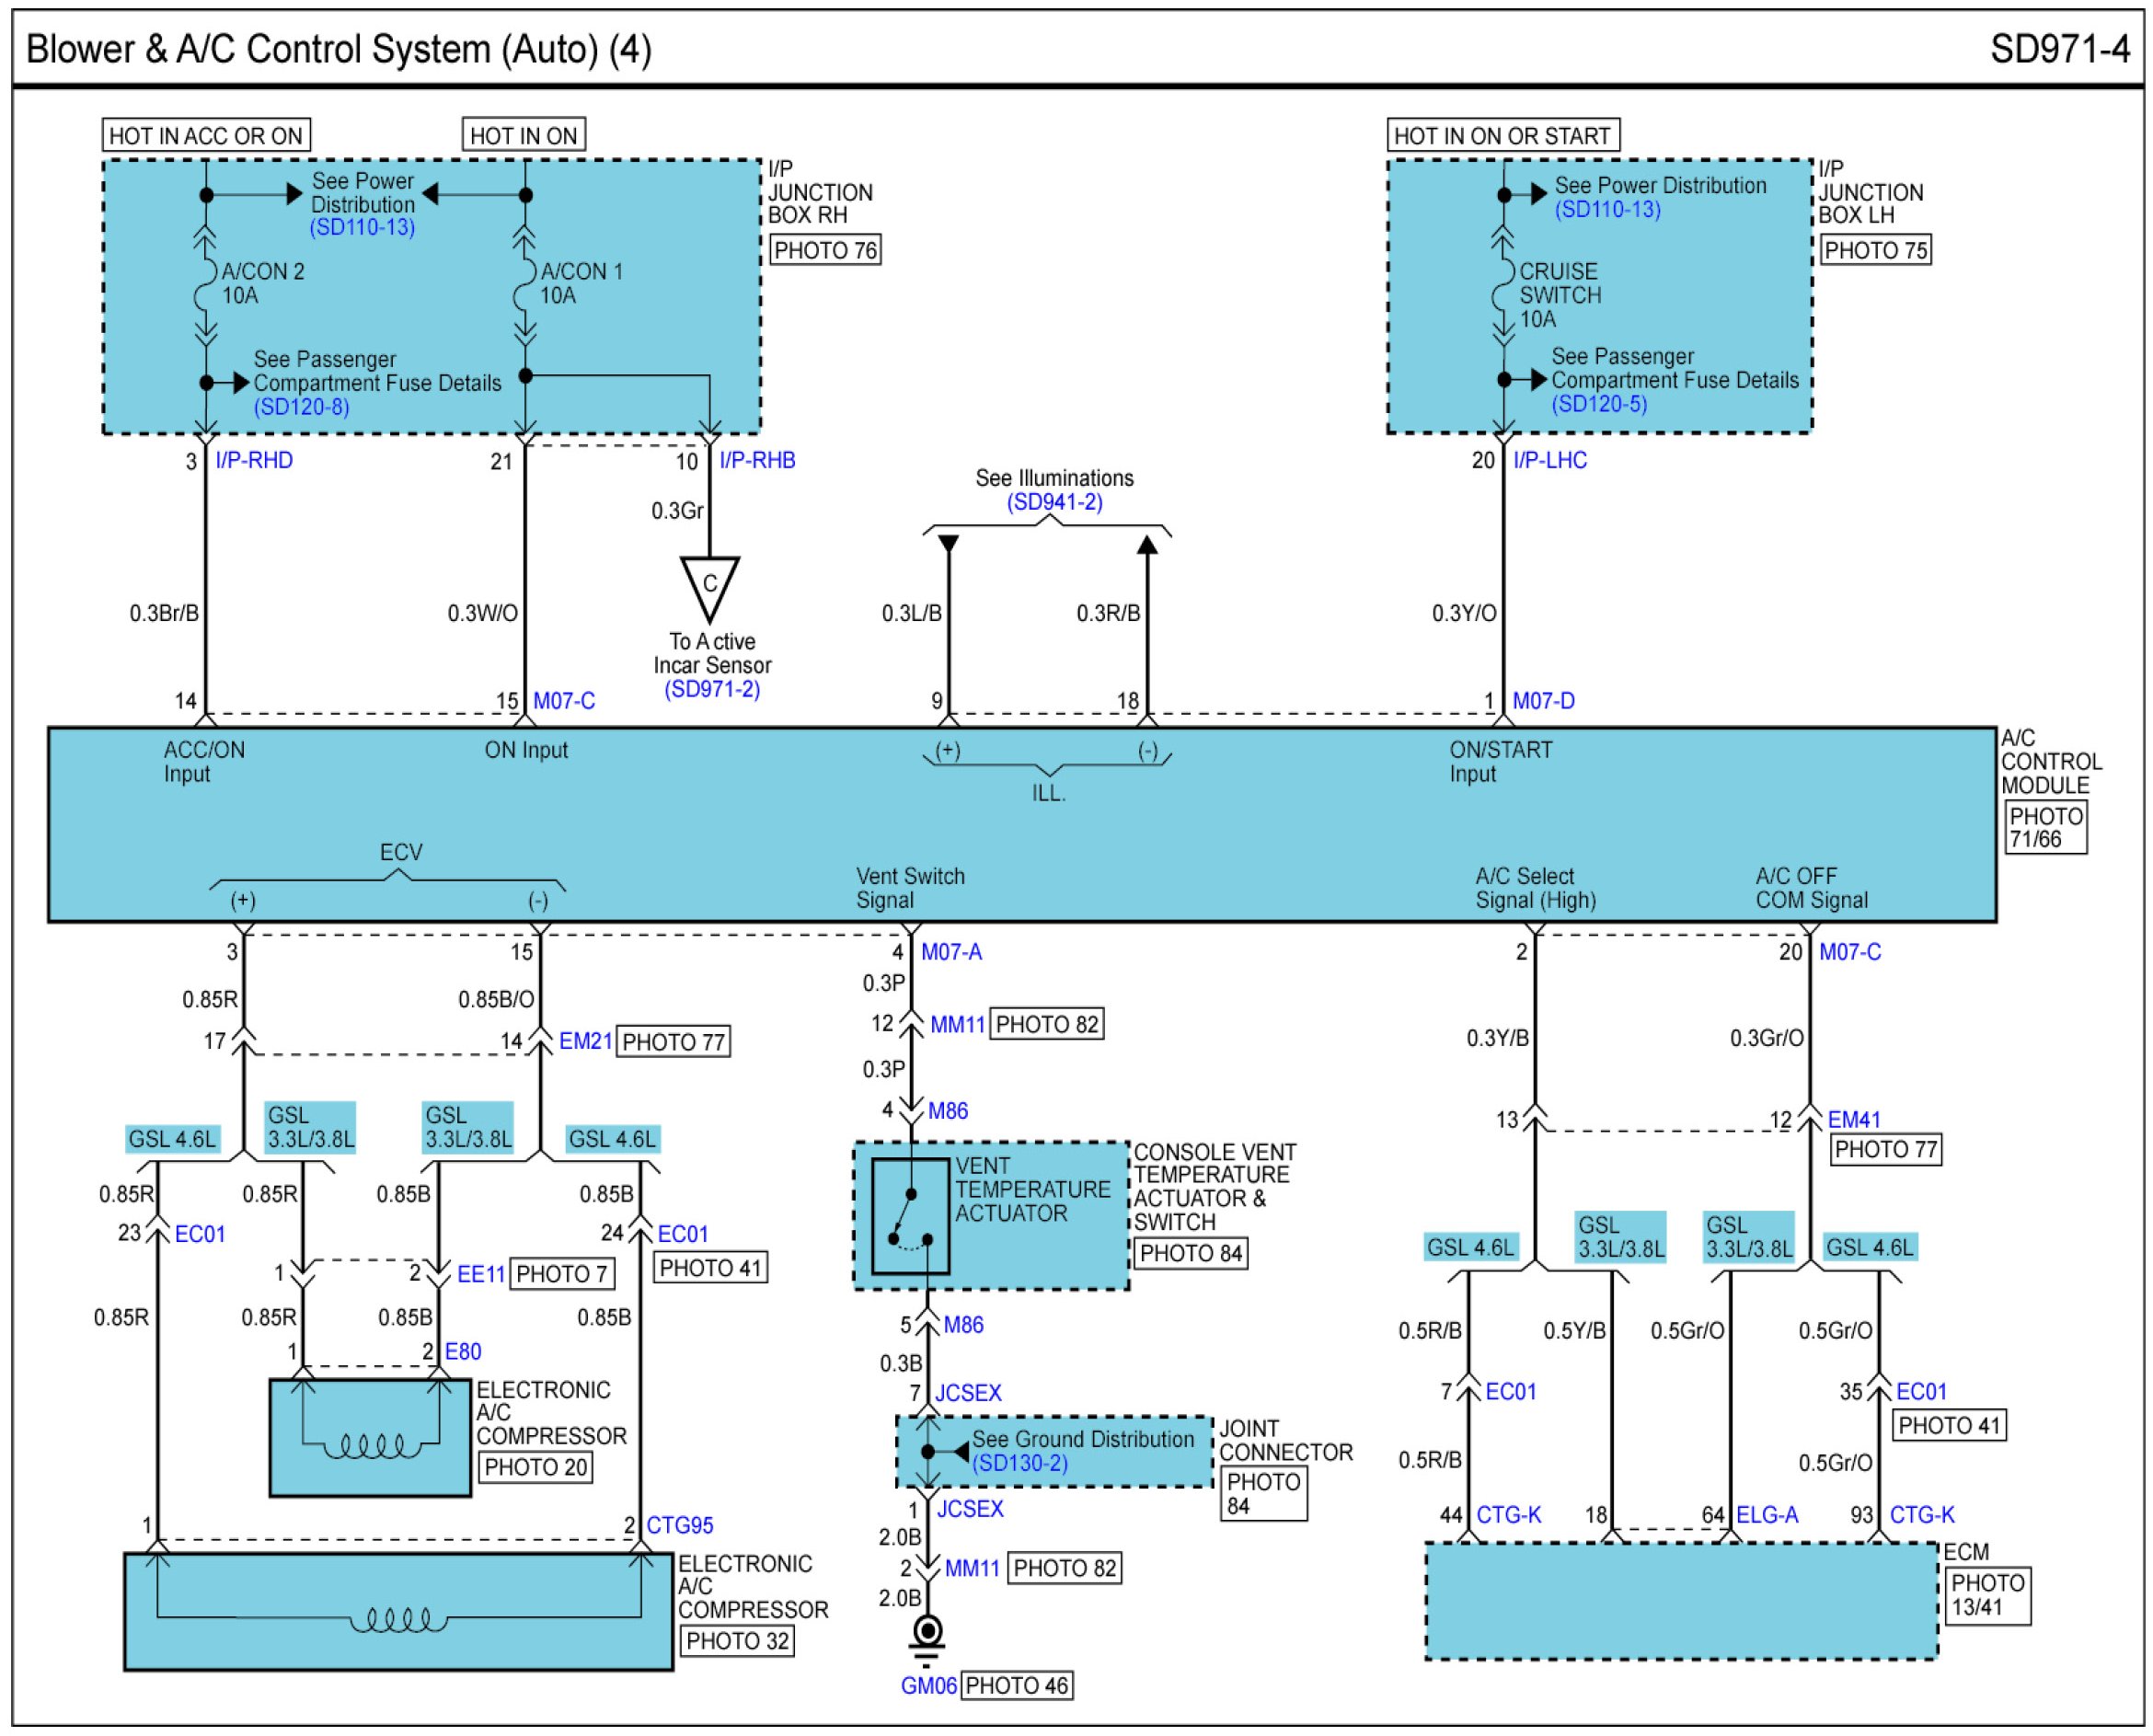The width and height of the screenshot is (2153, 1736).
Task: Click the SD110-13 link in Junction Box RH
Action: 362,227
